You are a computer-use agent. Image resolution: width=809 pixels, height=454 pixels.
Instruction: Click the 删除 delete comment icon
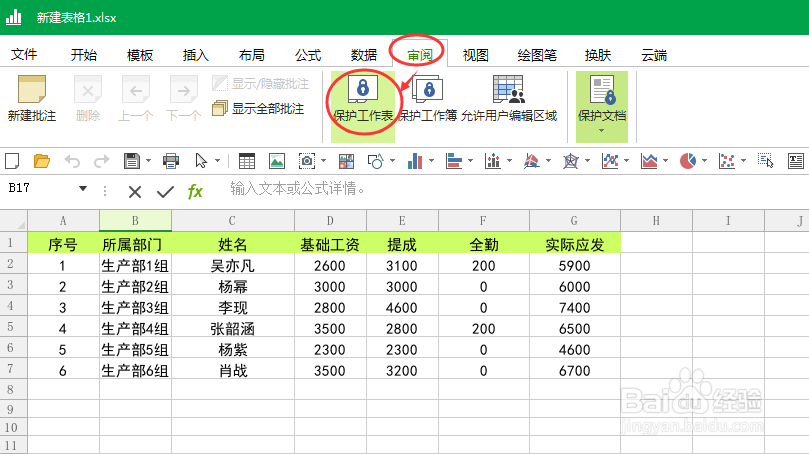point(88,90)
